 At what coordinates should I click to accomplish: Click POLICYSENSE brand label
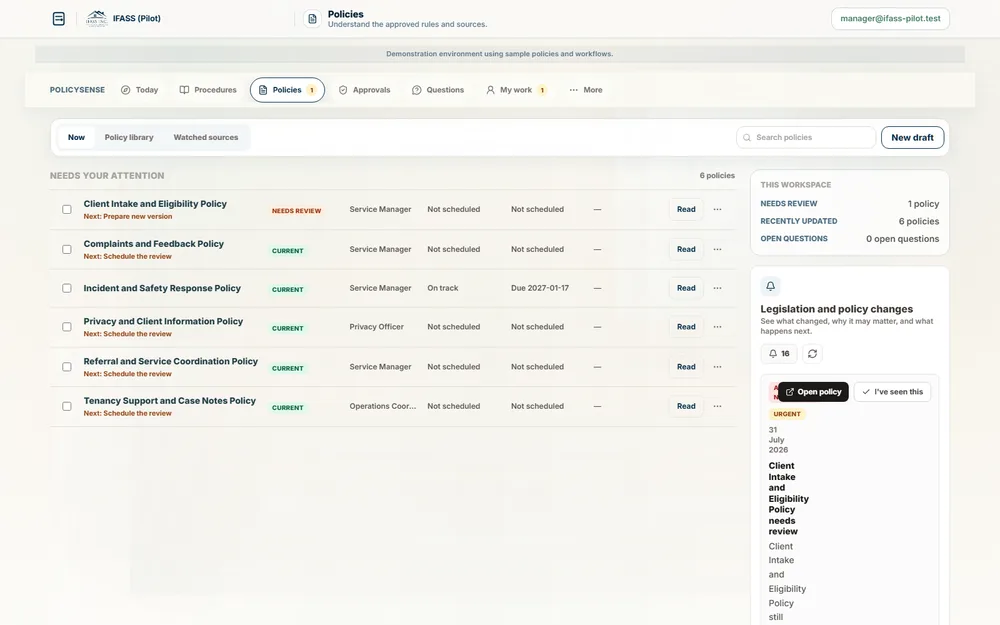[x=77, y=90]
